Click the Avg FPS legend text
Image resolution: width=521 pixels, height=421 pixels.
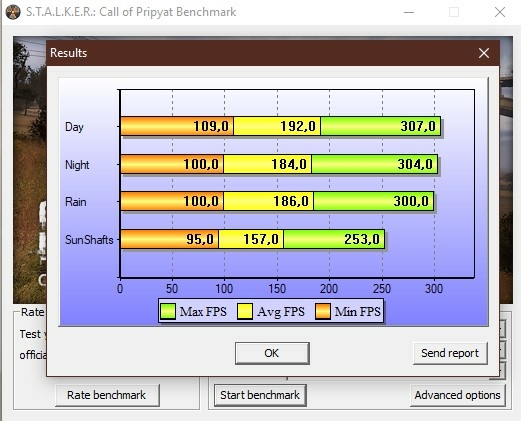tap(281, 312)
